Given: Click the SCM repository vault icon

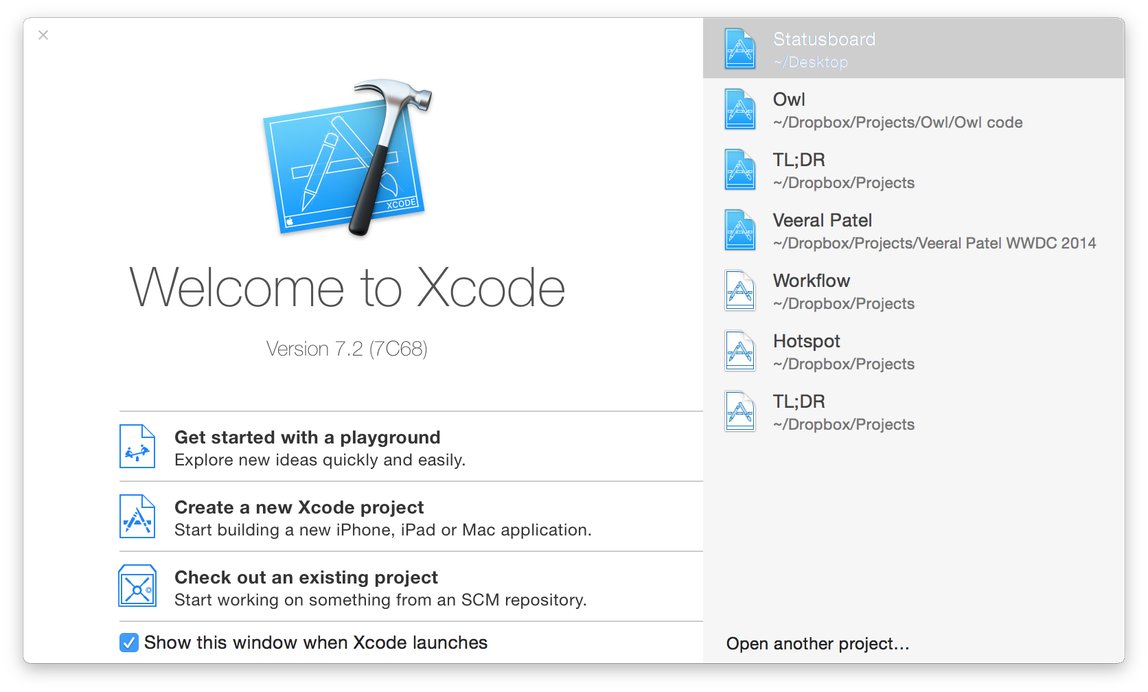Looking at the screenshot, I should pos(137,586).
